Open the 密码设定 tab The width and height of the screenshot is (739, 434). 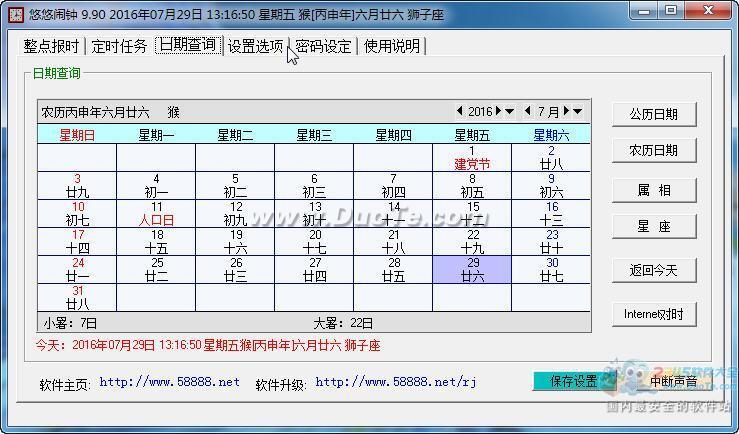point(323,46)
